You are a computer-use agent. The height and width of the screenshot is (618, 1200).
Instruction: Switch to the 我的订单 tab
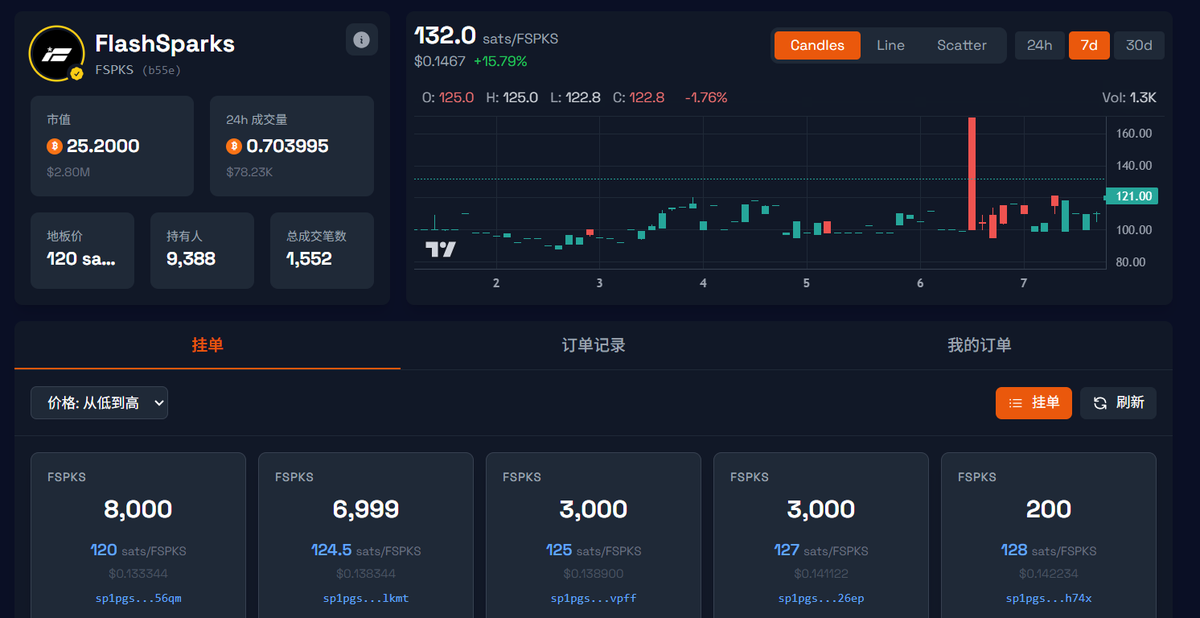[x=980, y=345]
